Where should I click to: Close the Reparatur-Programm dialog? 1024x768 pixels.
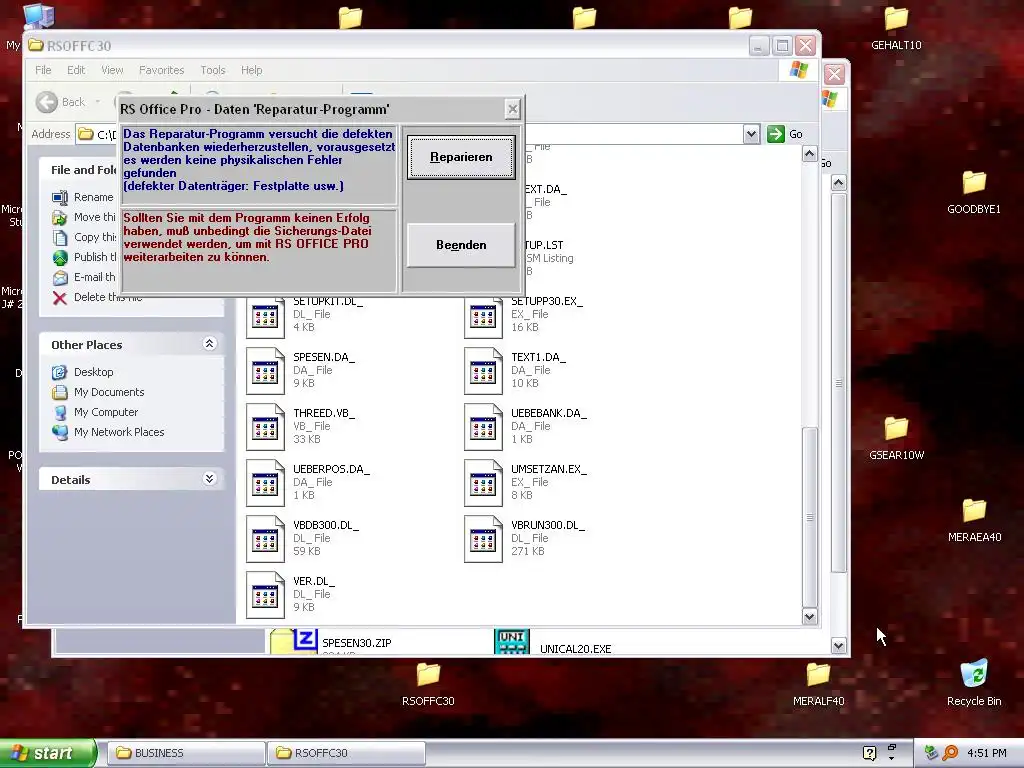[513, 109]
